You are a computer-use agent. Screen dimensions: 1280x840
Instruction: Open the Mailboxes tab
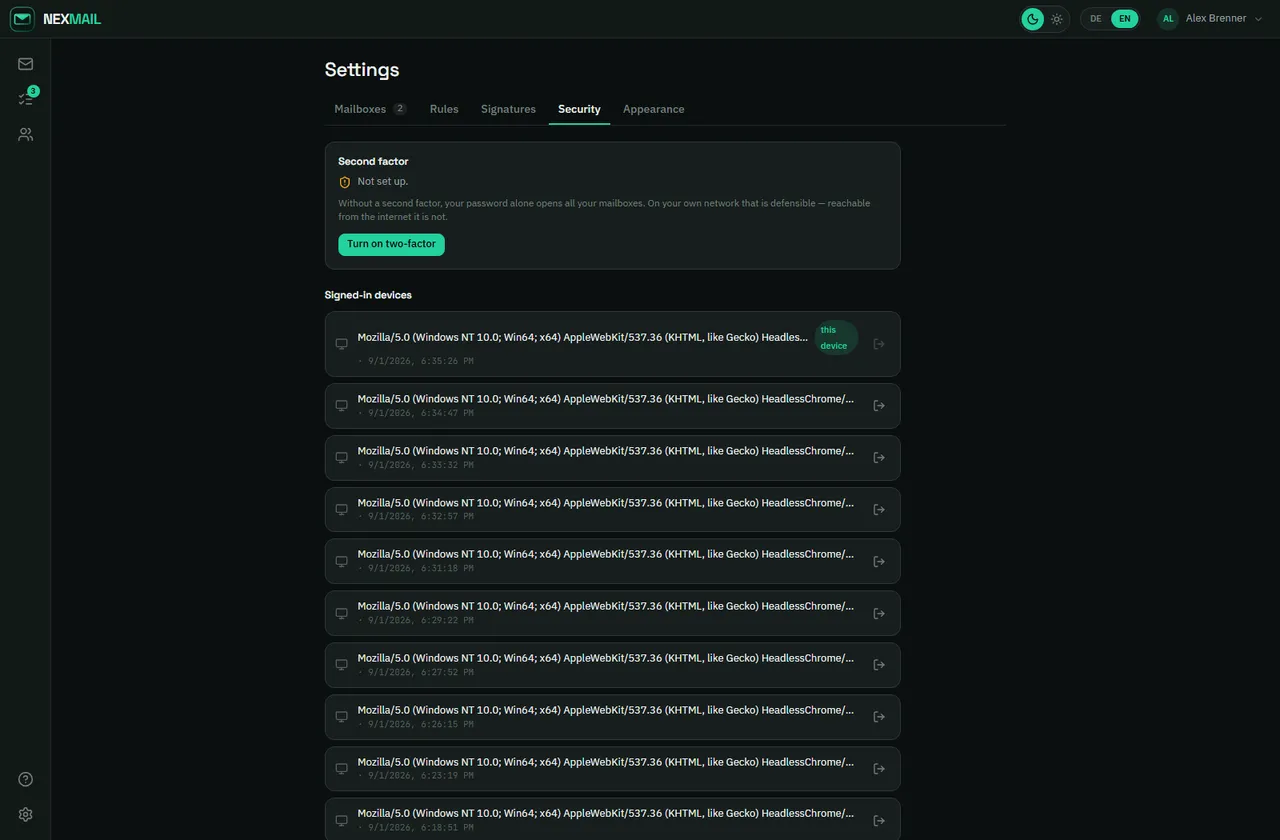click(370, 109)
